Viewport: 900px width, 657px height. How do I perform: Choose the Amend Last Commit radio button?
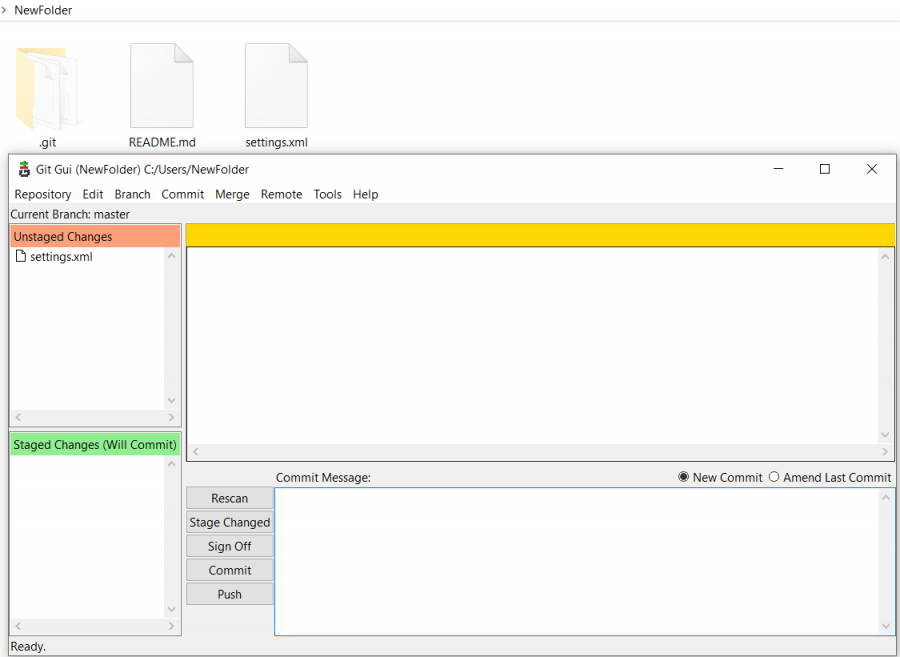click(774, 477)
